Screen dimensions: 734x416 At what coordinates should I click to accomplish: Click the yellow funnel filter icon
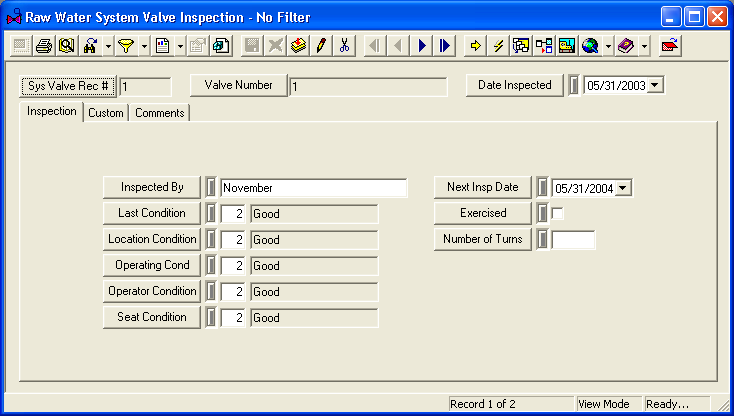pos(126,46)
